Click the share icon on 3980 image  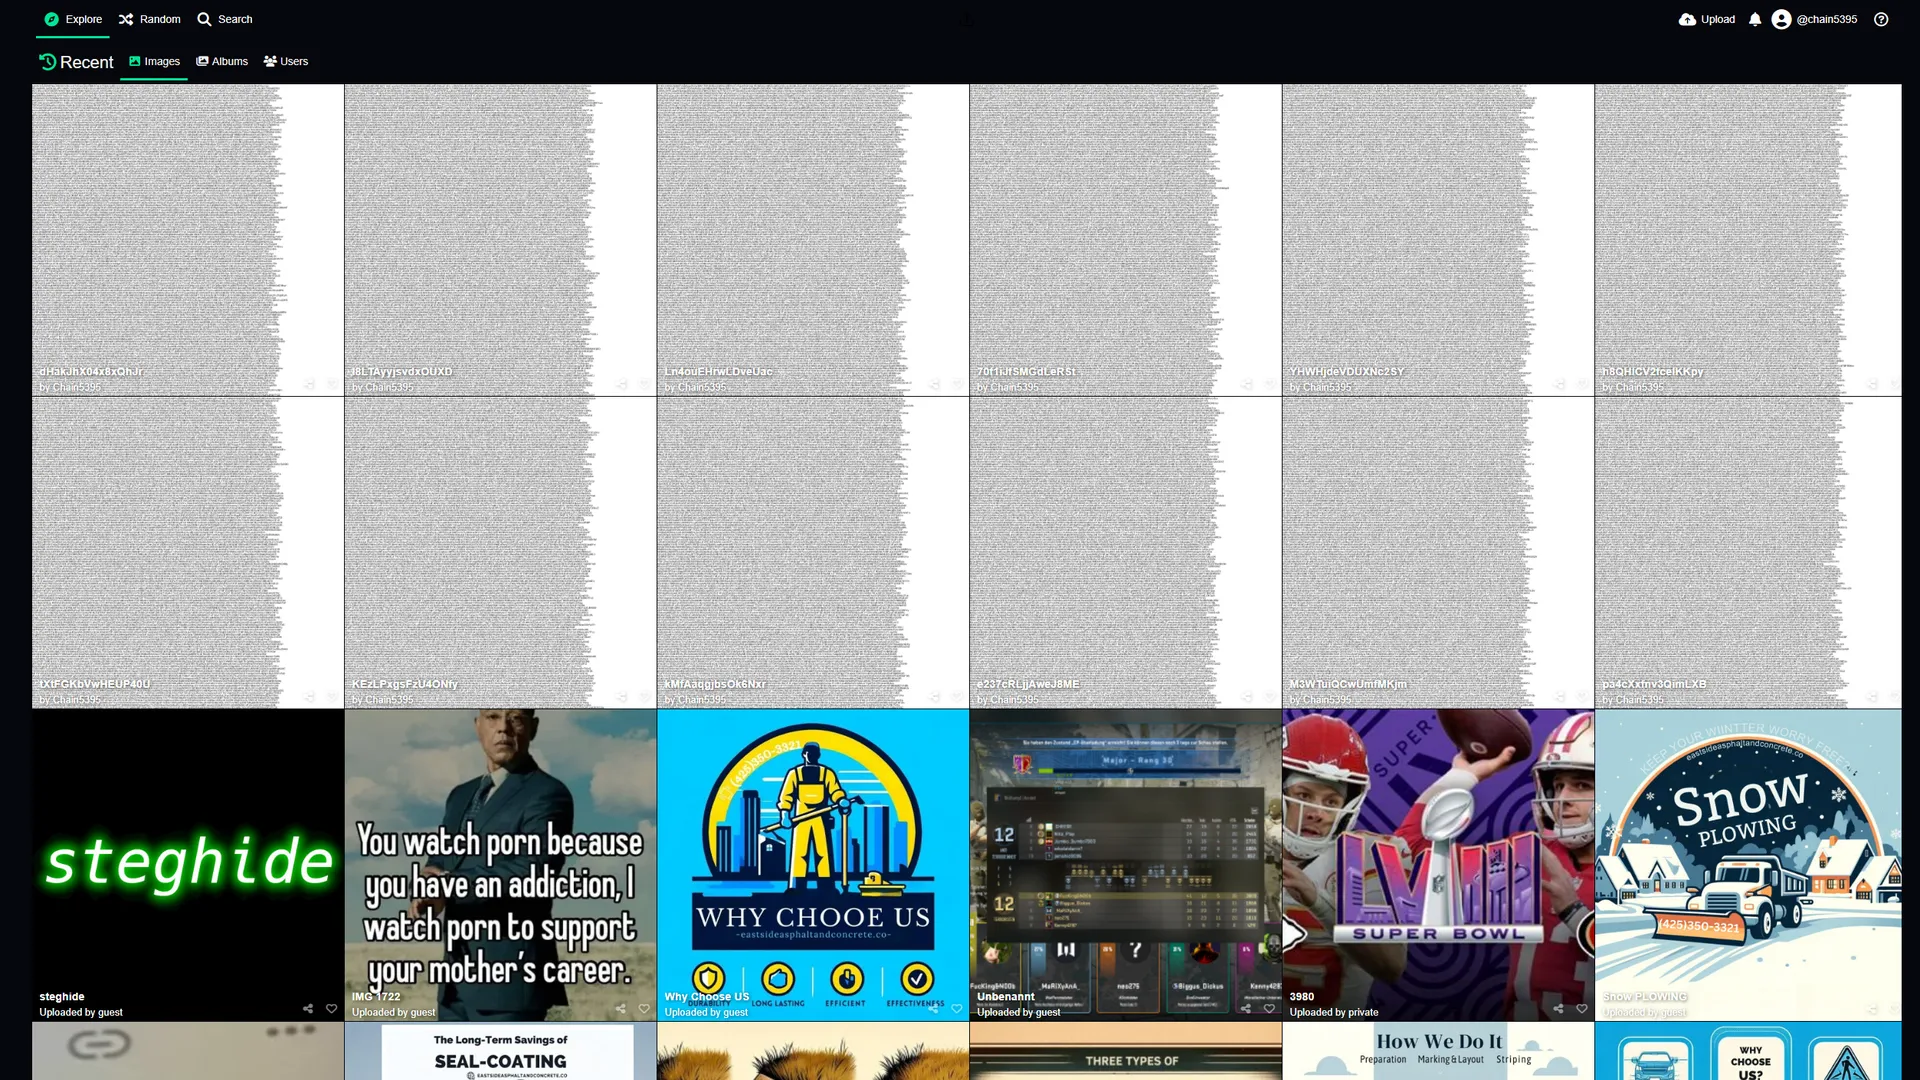click(1558, 1009)
